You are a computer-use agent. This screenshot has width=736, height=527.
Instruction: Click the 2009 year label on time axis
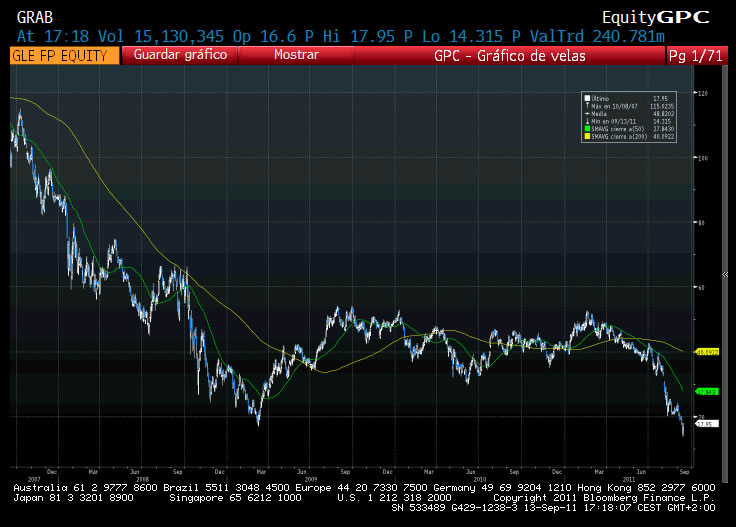311,479
